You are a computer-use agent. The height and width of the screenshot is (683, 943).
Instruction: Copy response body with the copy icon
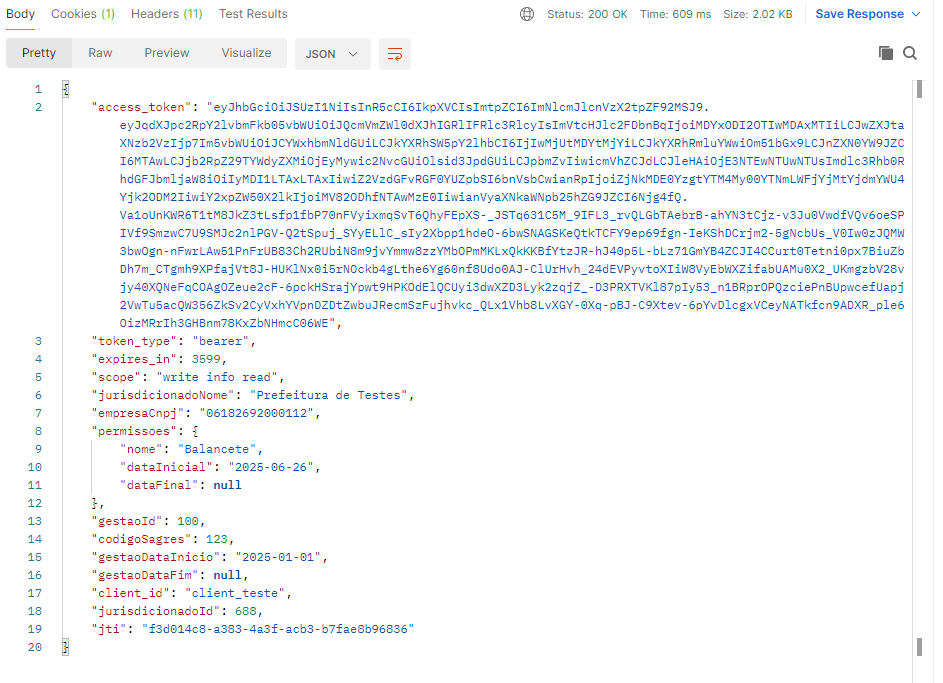885,53
